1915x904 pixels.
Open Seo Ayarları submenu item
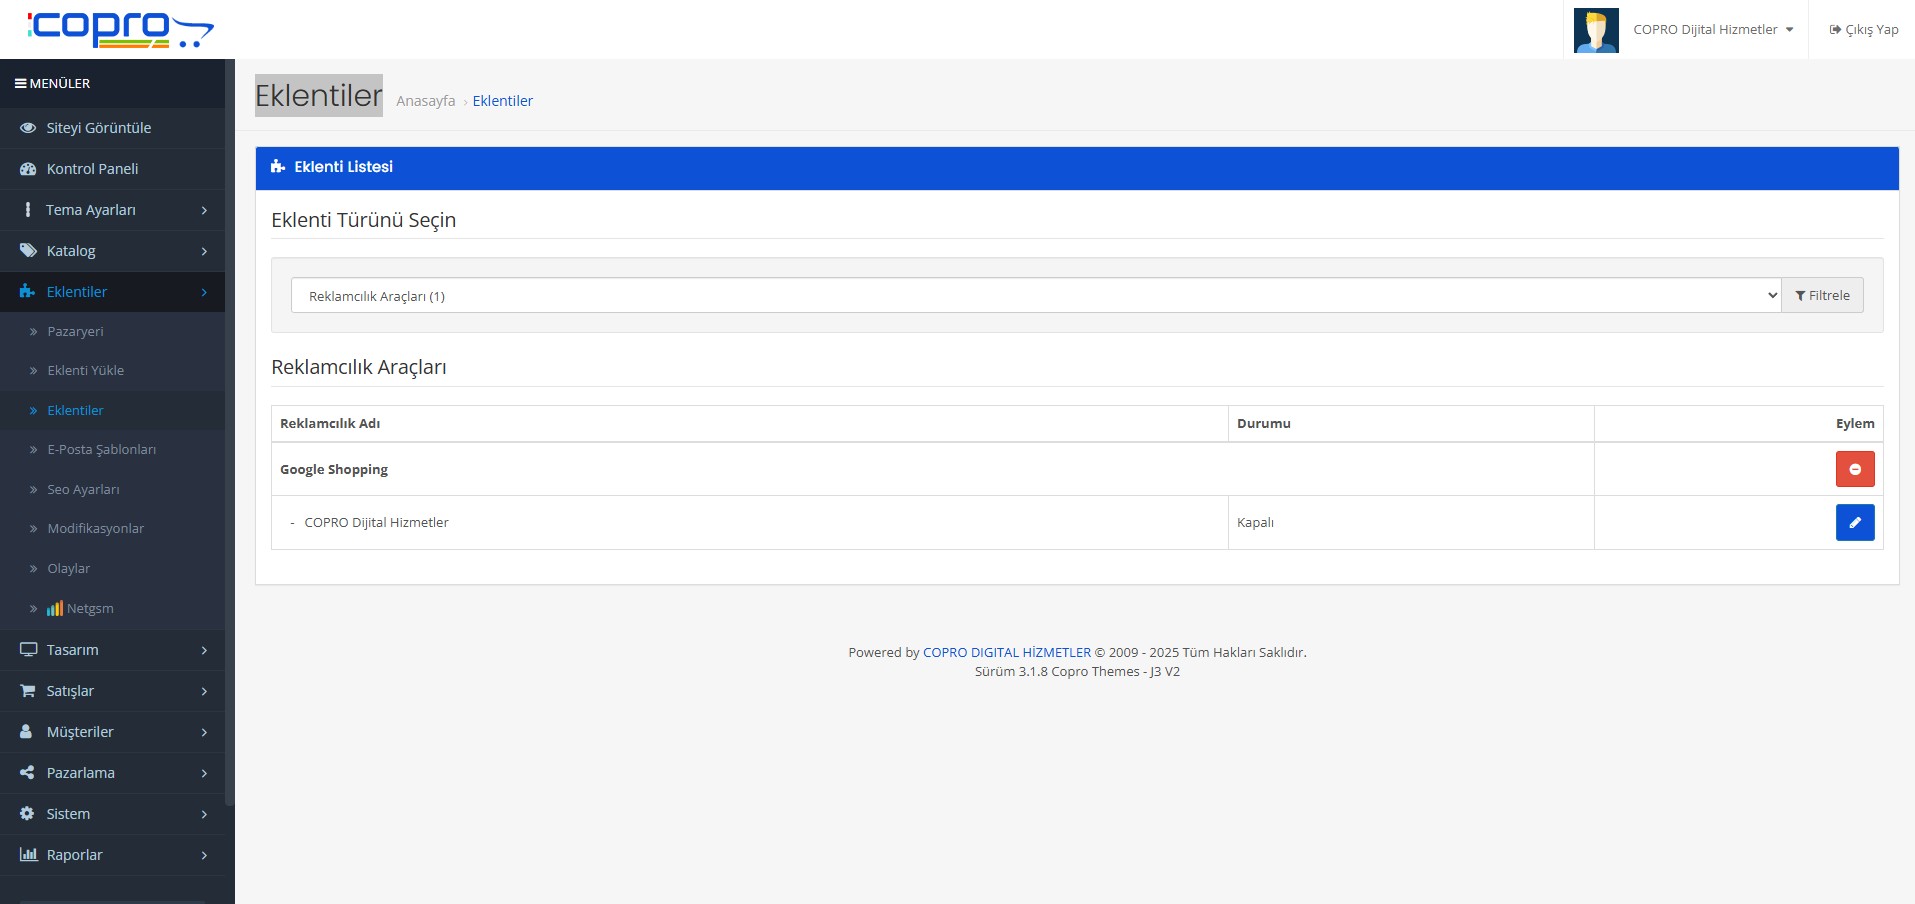coord(83,489)
